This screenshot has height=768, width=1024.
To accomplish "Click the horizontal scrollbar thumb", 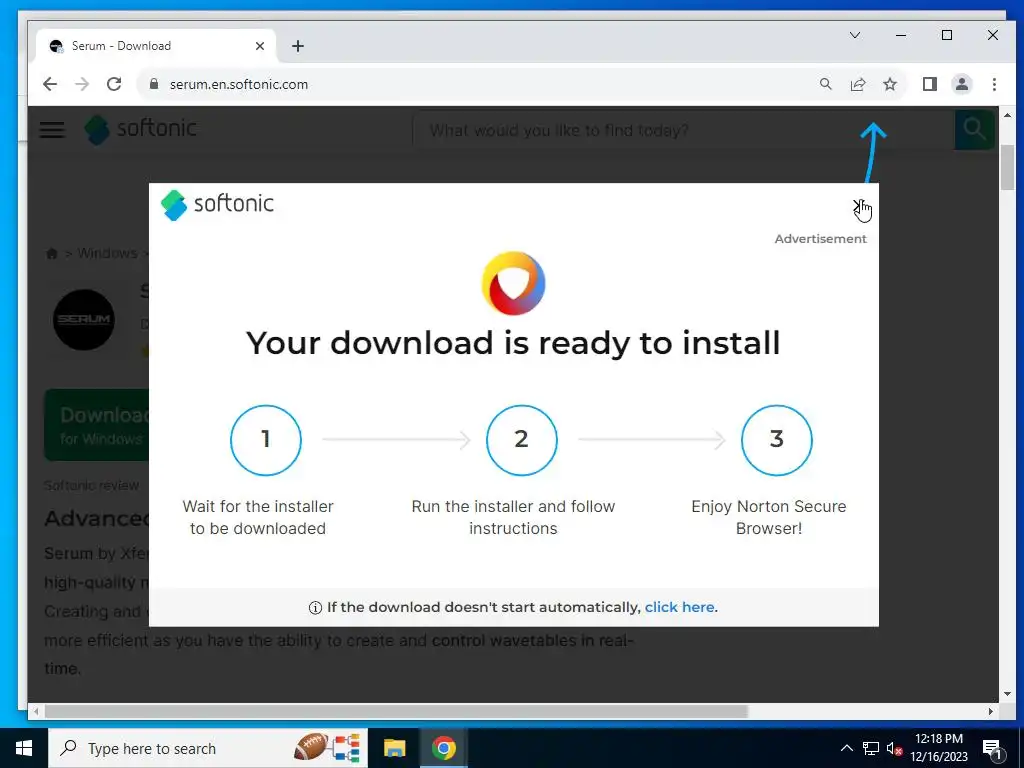I will [x=396, y=711].
